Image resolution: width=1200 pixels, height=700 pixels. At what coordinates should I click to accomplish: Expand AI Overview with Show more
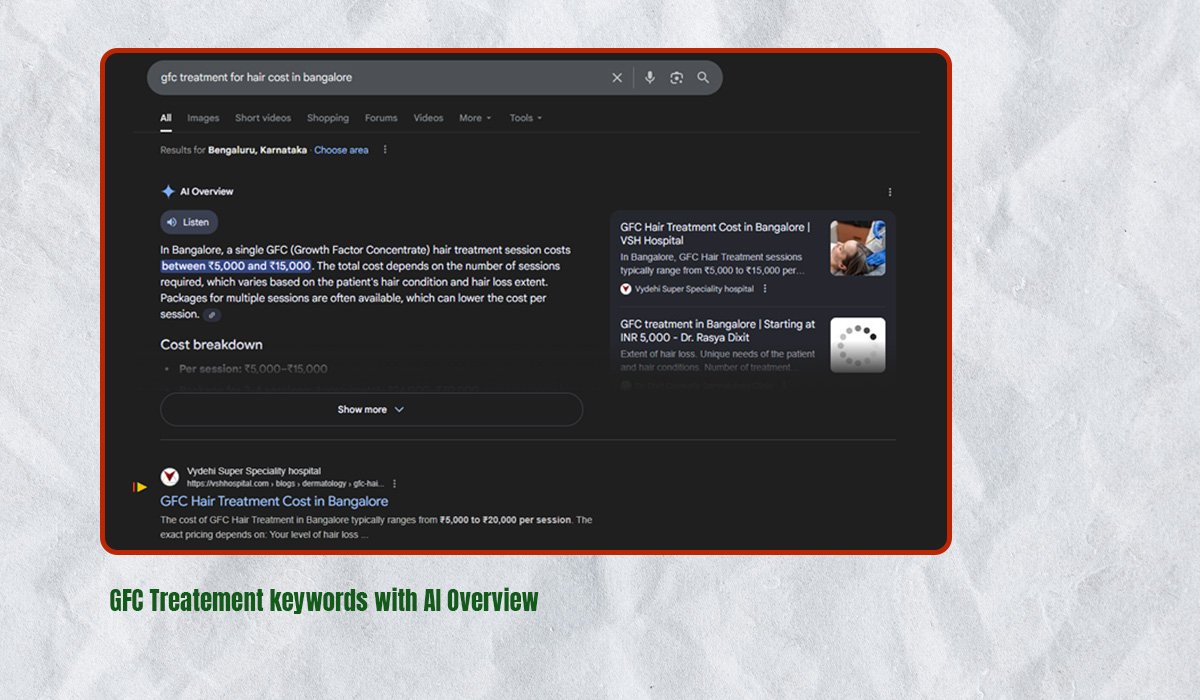(371, 410)
